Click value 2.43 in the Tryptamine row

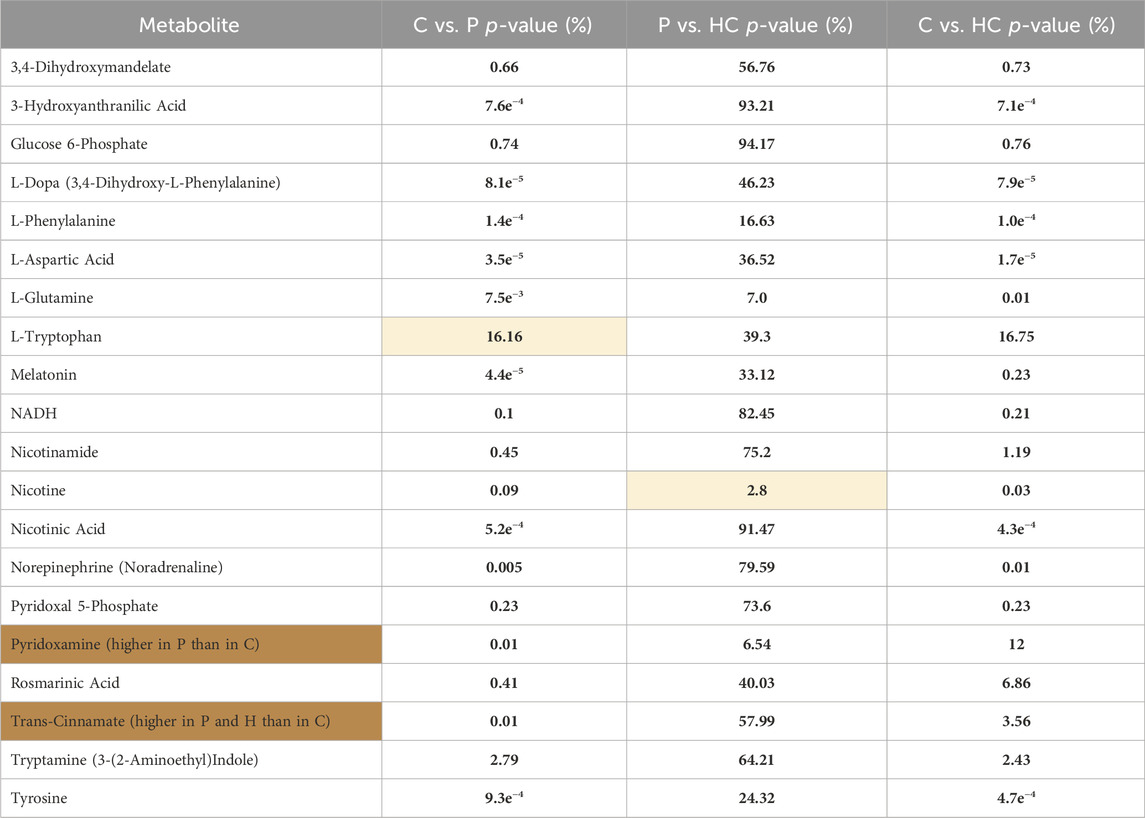tap(1016, 760)
